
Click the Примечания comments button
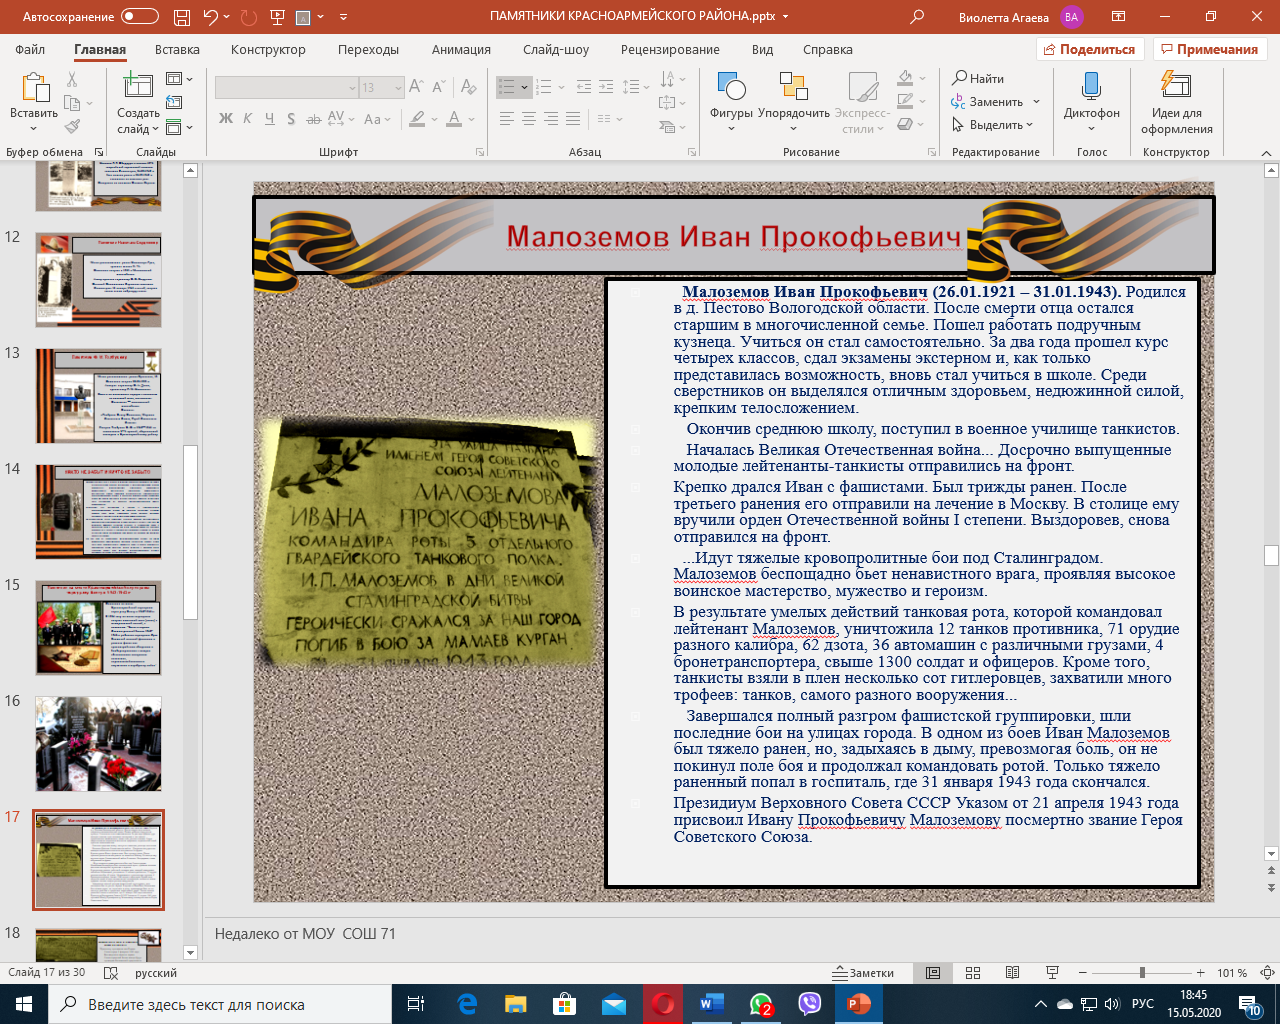tap(1209, 49)
